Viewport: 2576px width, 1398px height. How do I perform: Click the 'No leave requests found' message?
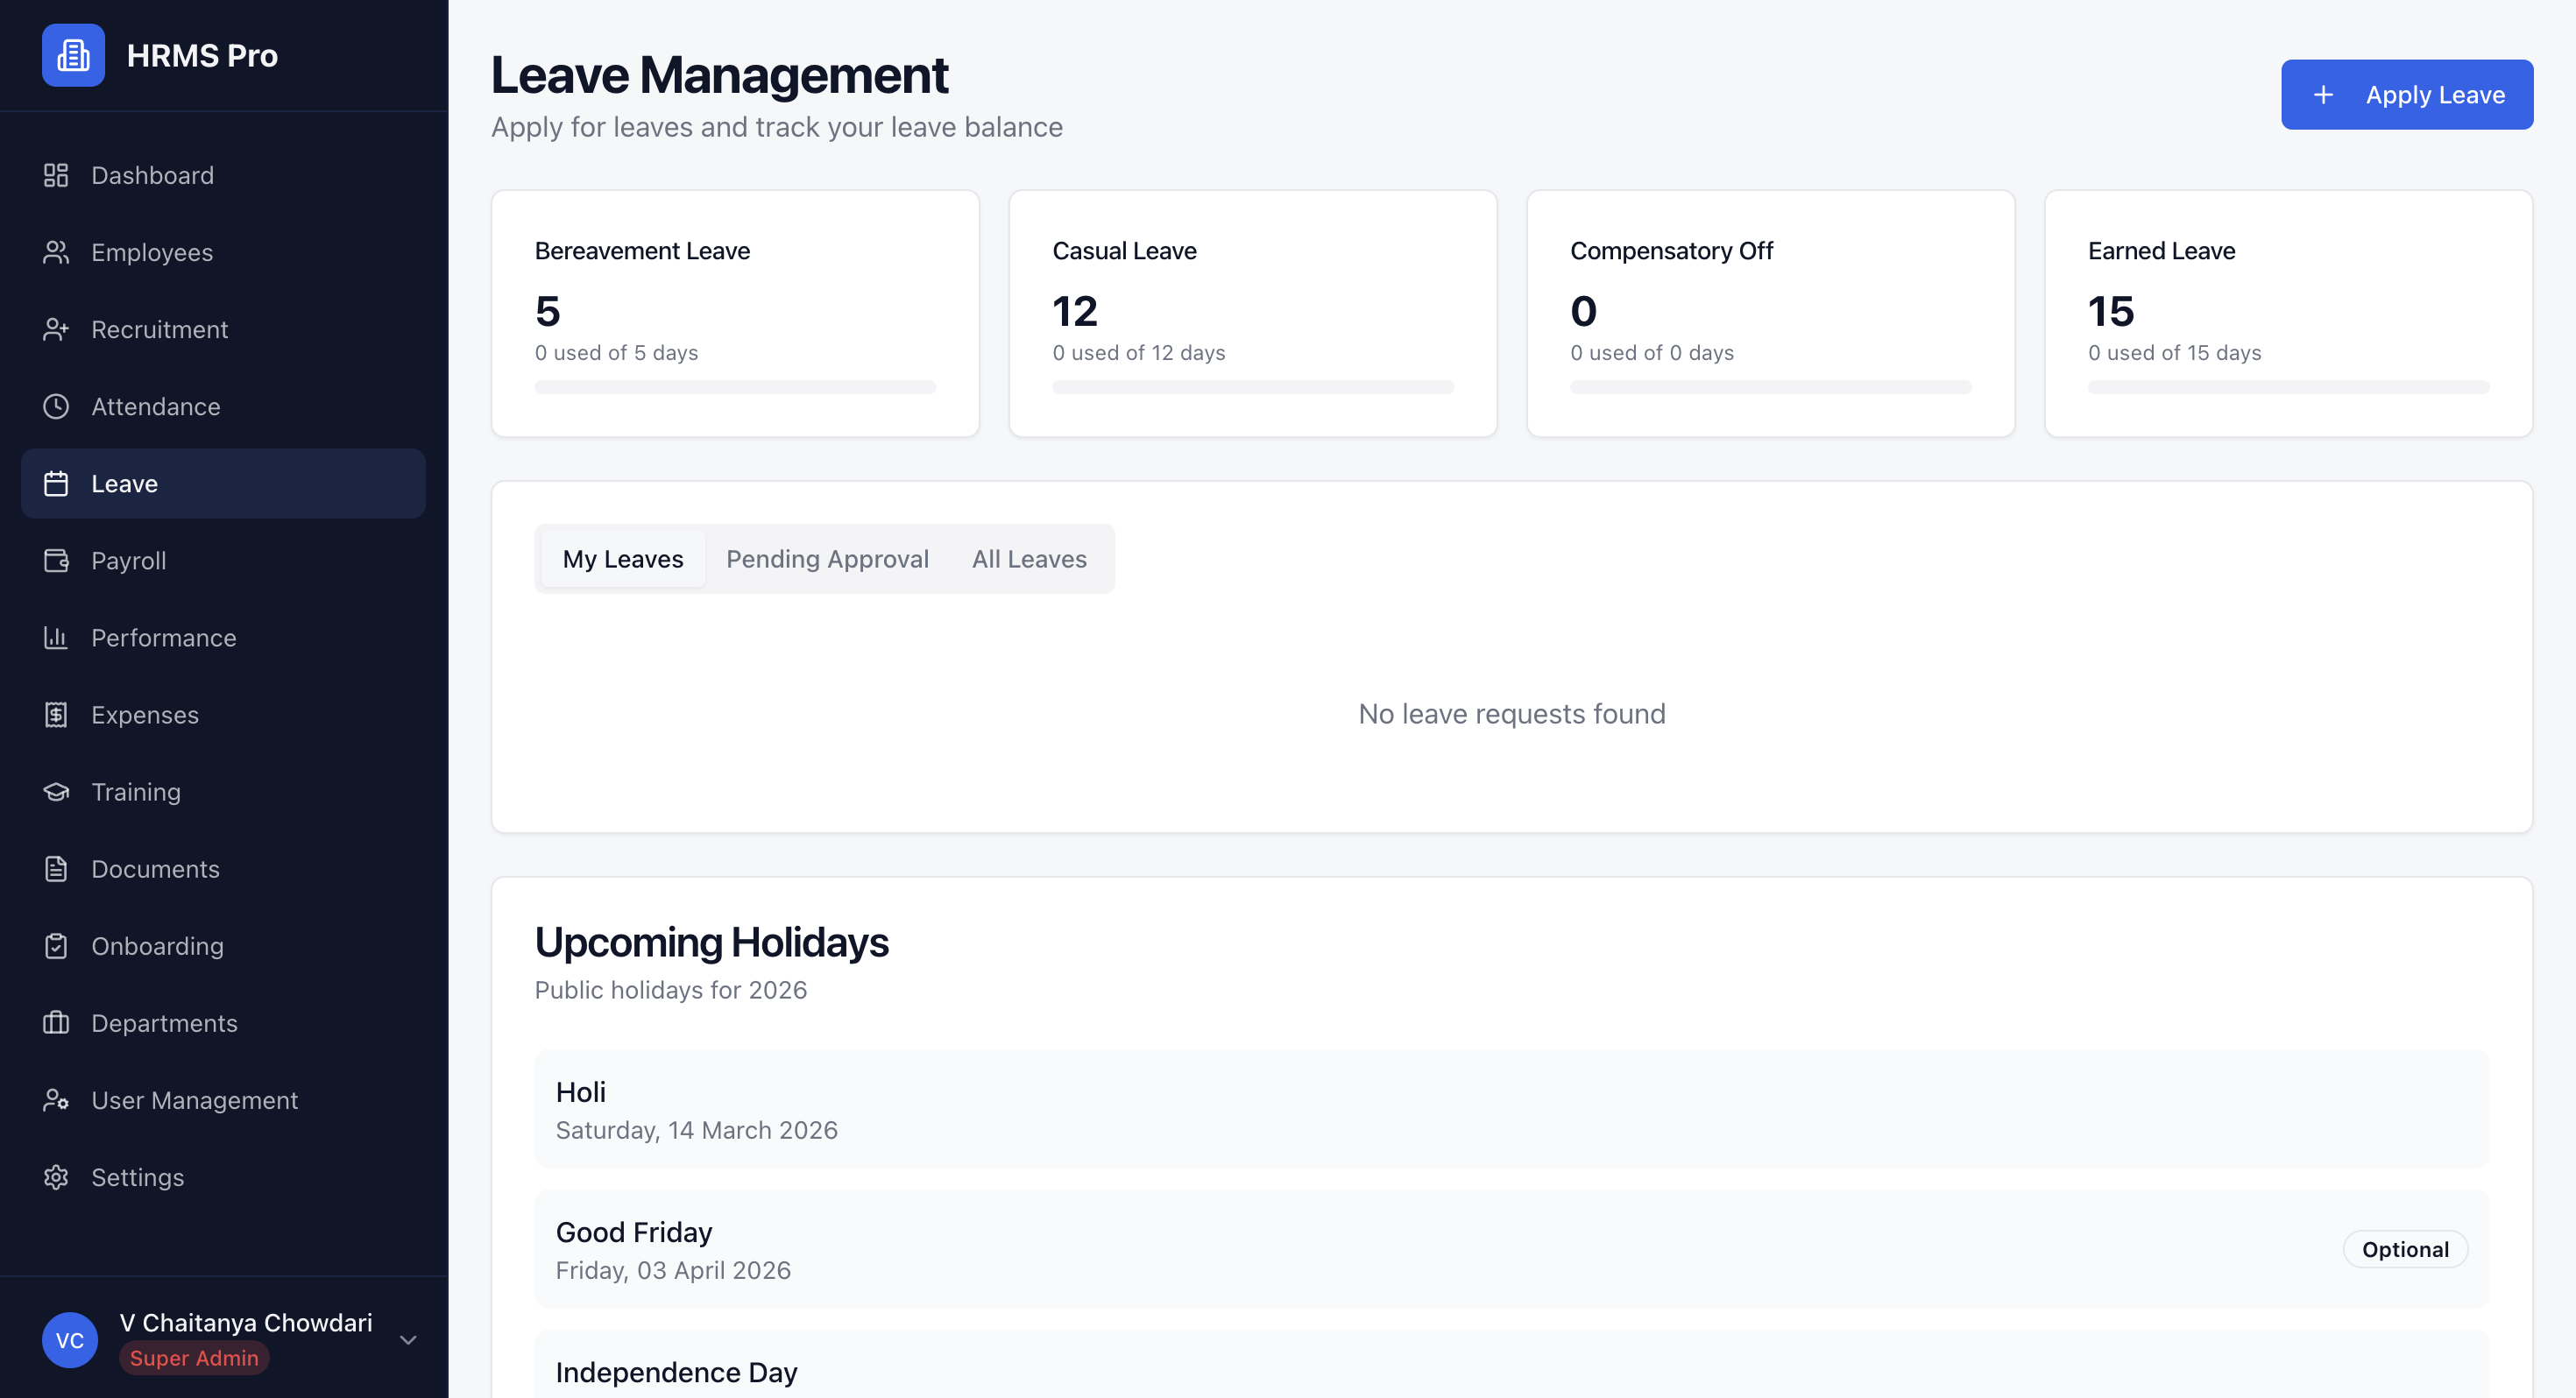click(x=1512, y=713)
